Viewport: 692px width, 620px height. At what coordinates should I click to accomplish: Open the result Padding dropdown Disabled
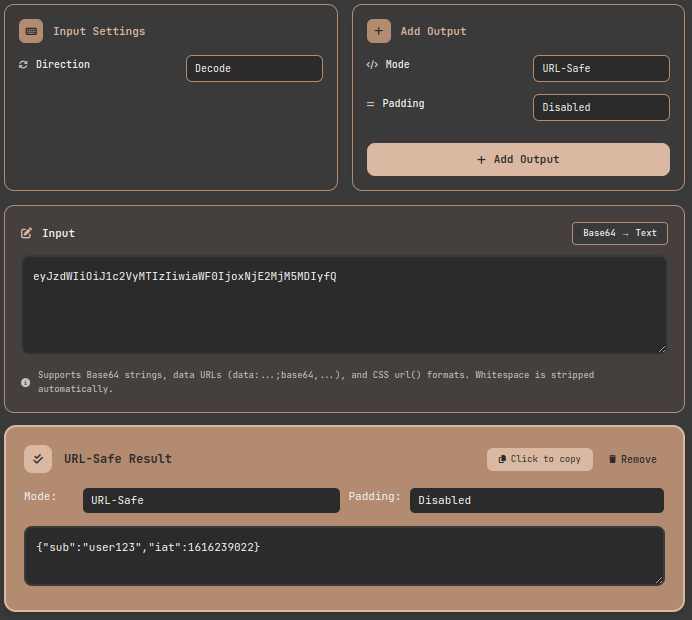[537, 500]
